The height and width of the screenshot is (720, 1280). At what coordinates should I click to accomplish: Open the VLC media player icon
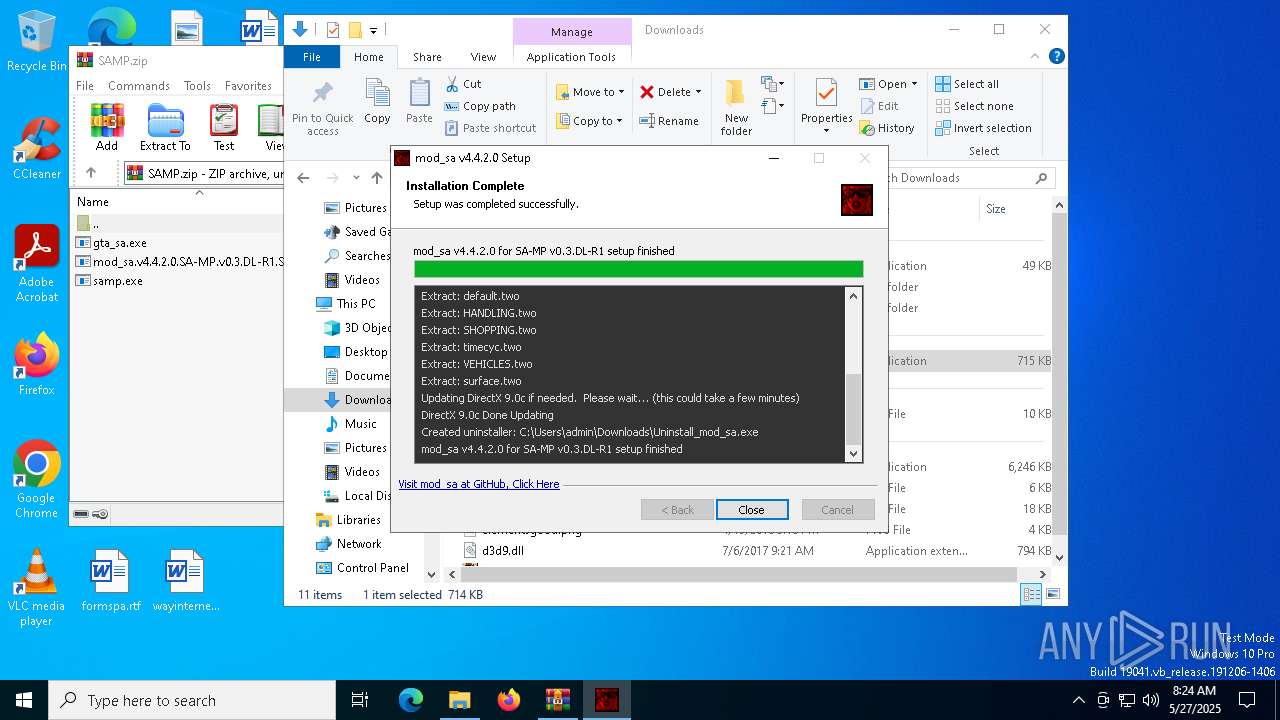point(36,587)
